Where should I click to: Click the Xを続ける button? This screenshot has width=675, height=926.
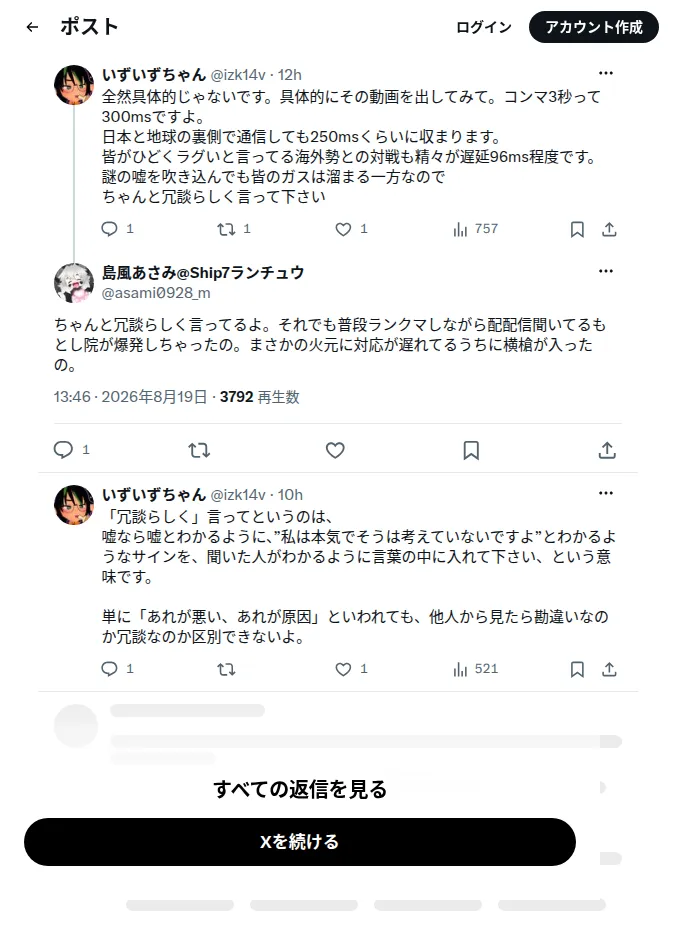[300, 842]
